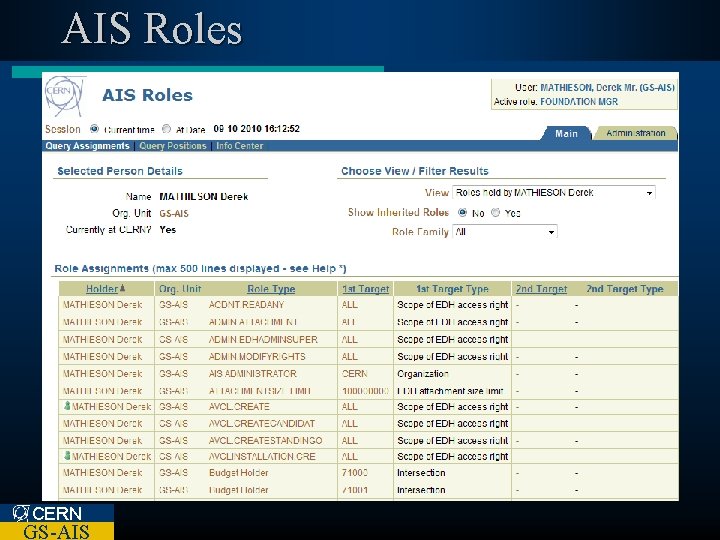Screen dimensions: 720x540
Task: Click the AIS ADMINISTRATOR role type cell
Action: coord(253,374)
